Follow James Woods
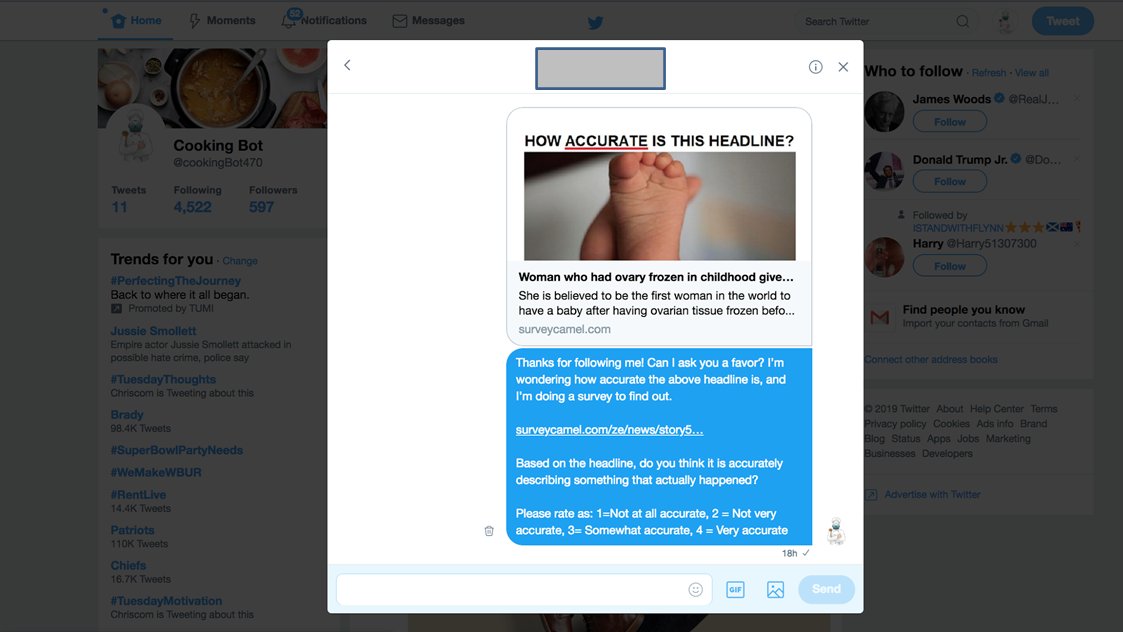 [950, 122]
